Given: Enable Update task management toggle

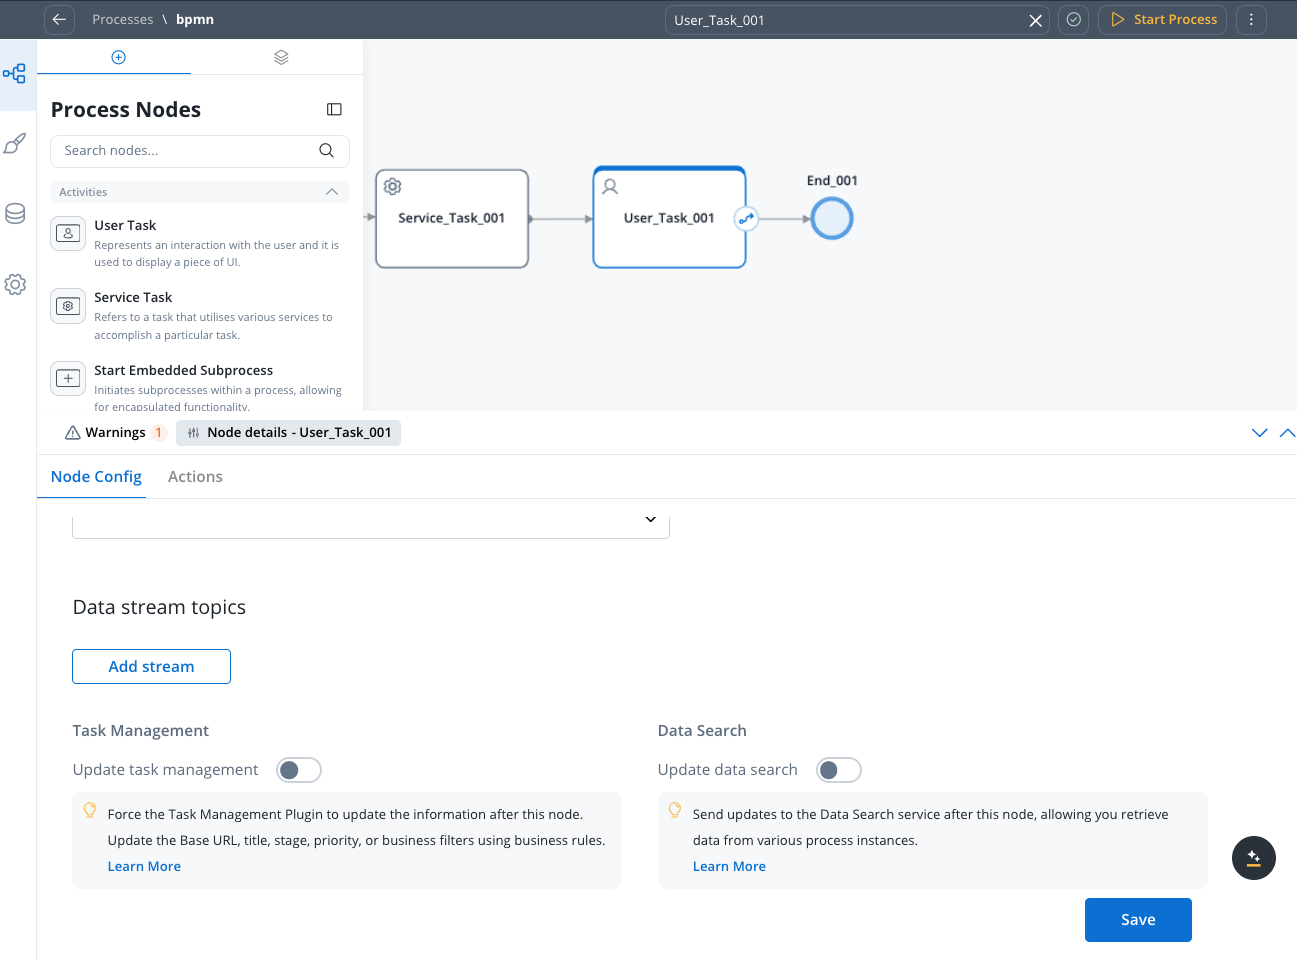Looking at the screenshot, I should pos(298,770).
